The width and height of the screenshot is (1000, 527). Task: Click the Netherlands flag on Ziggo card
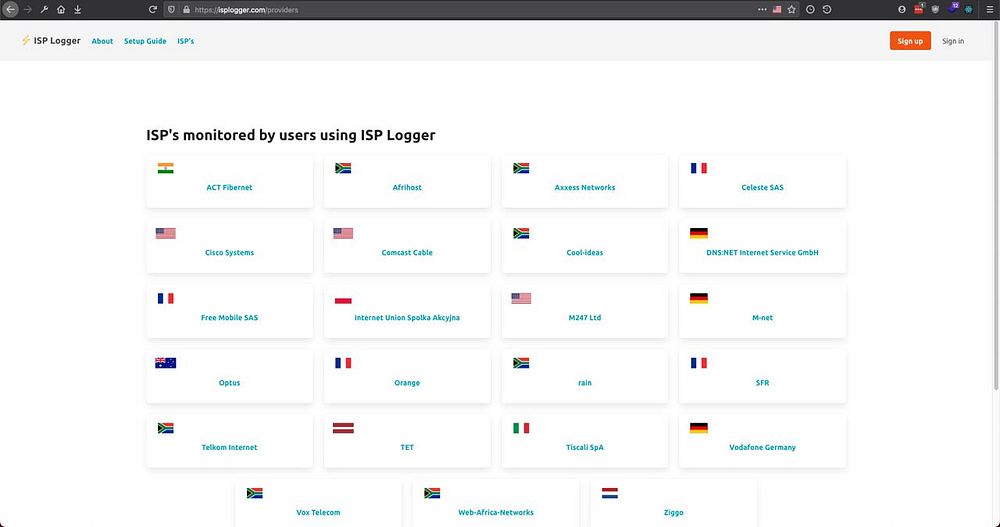[x=610, y=493]
